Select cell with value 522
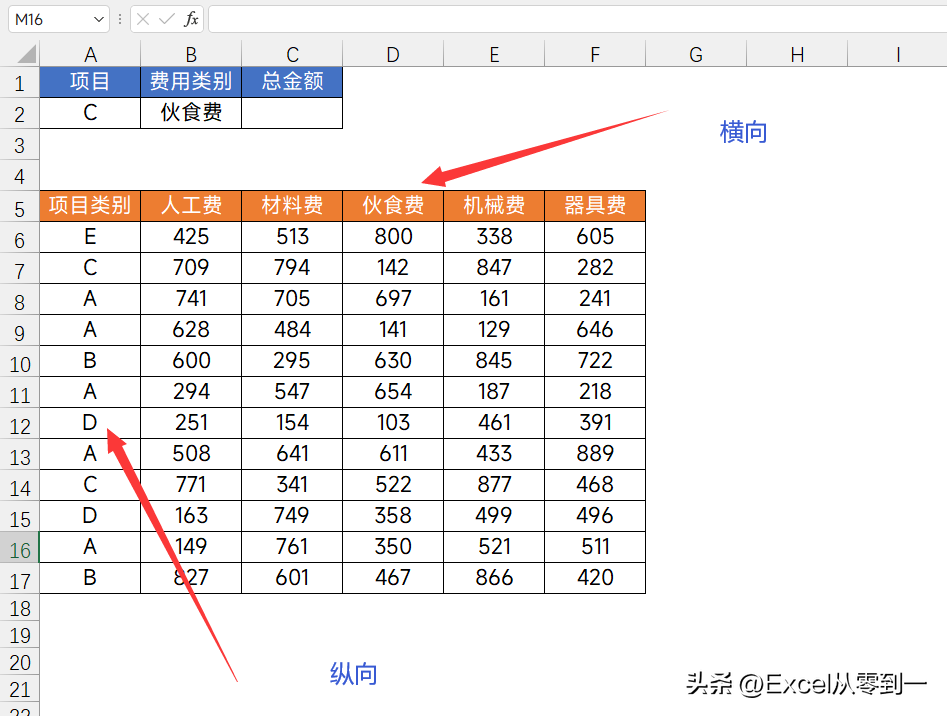Viewport: 947px width, 716px height. (393, 485)
